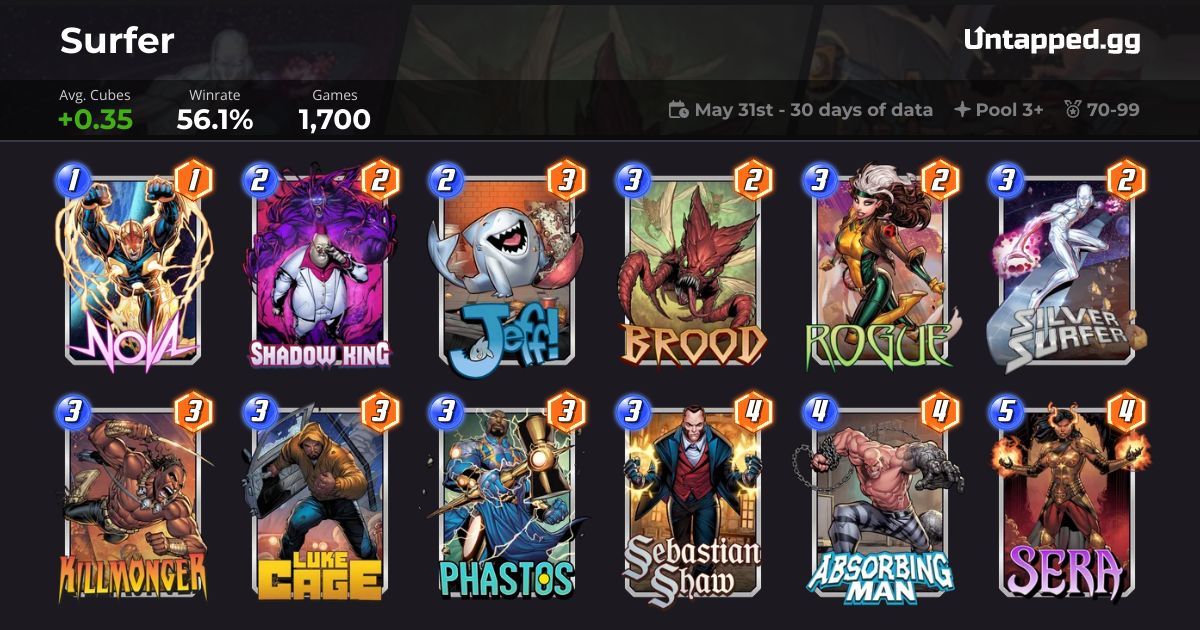The image size is (1200, 630).
Task: Open the Rogue card
Action: (x=878, y=270)
